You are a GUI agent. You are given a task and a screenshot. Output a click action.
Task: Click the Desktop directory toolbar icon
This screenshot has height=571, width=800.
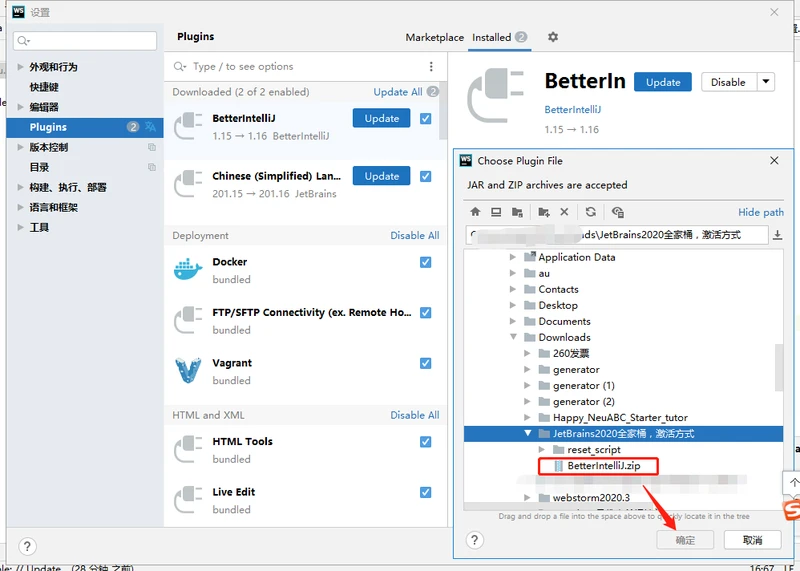pyautogui.click(x=496, y=212)
